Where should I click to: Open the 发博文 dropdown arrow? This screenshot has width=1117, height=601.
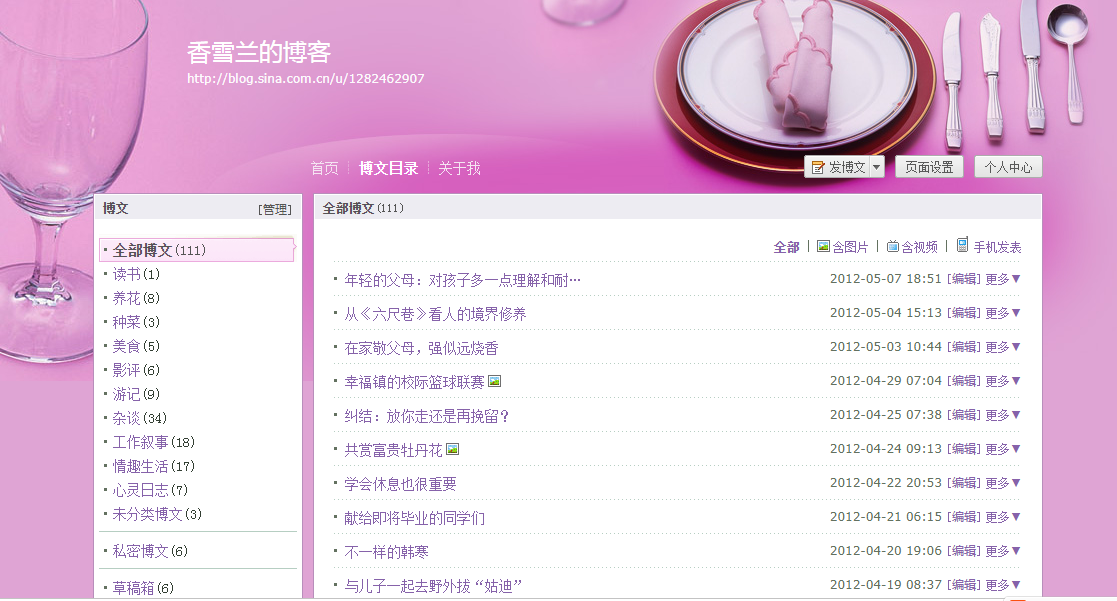[x=877, y=167]
